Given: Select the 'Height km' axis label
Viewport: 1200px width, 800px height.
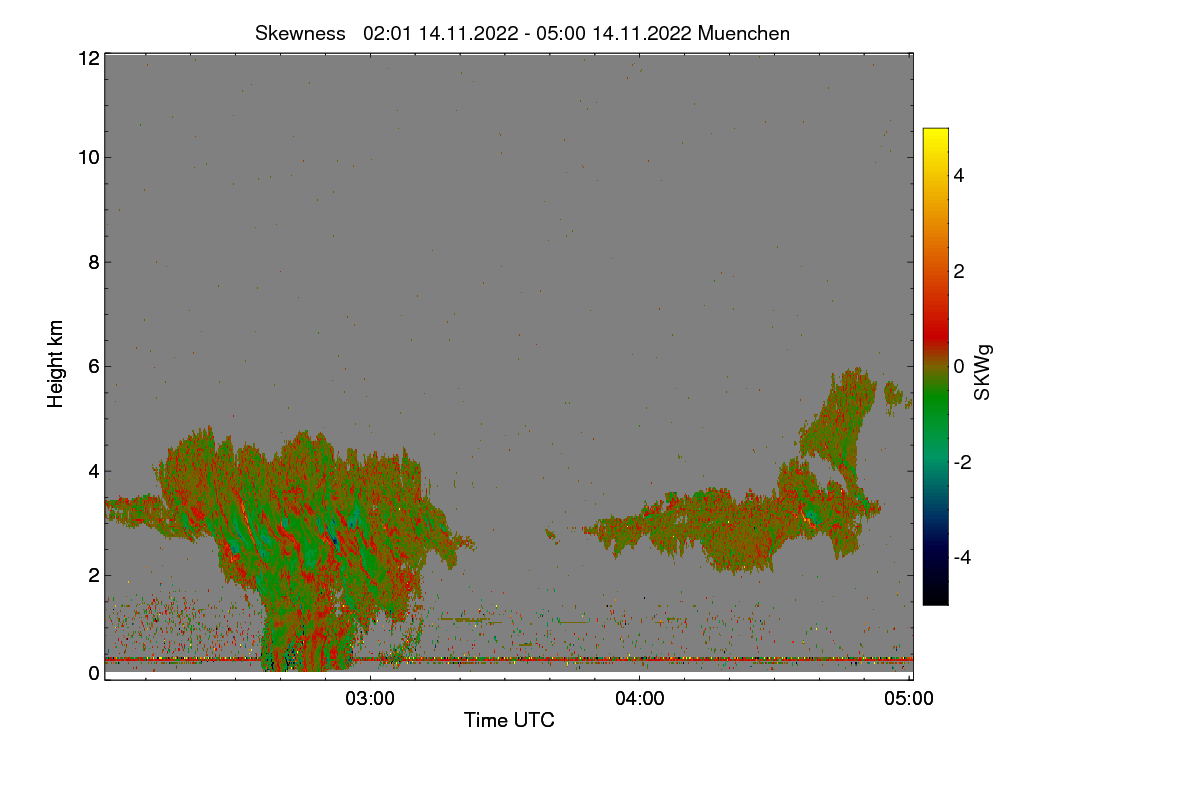Looking at the screenshot, I should point(56,364).
